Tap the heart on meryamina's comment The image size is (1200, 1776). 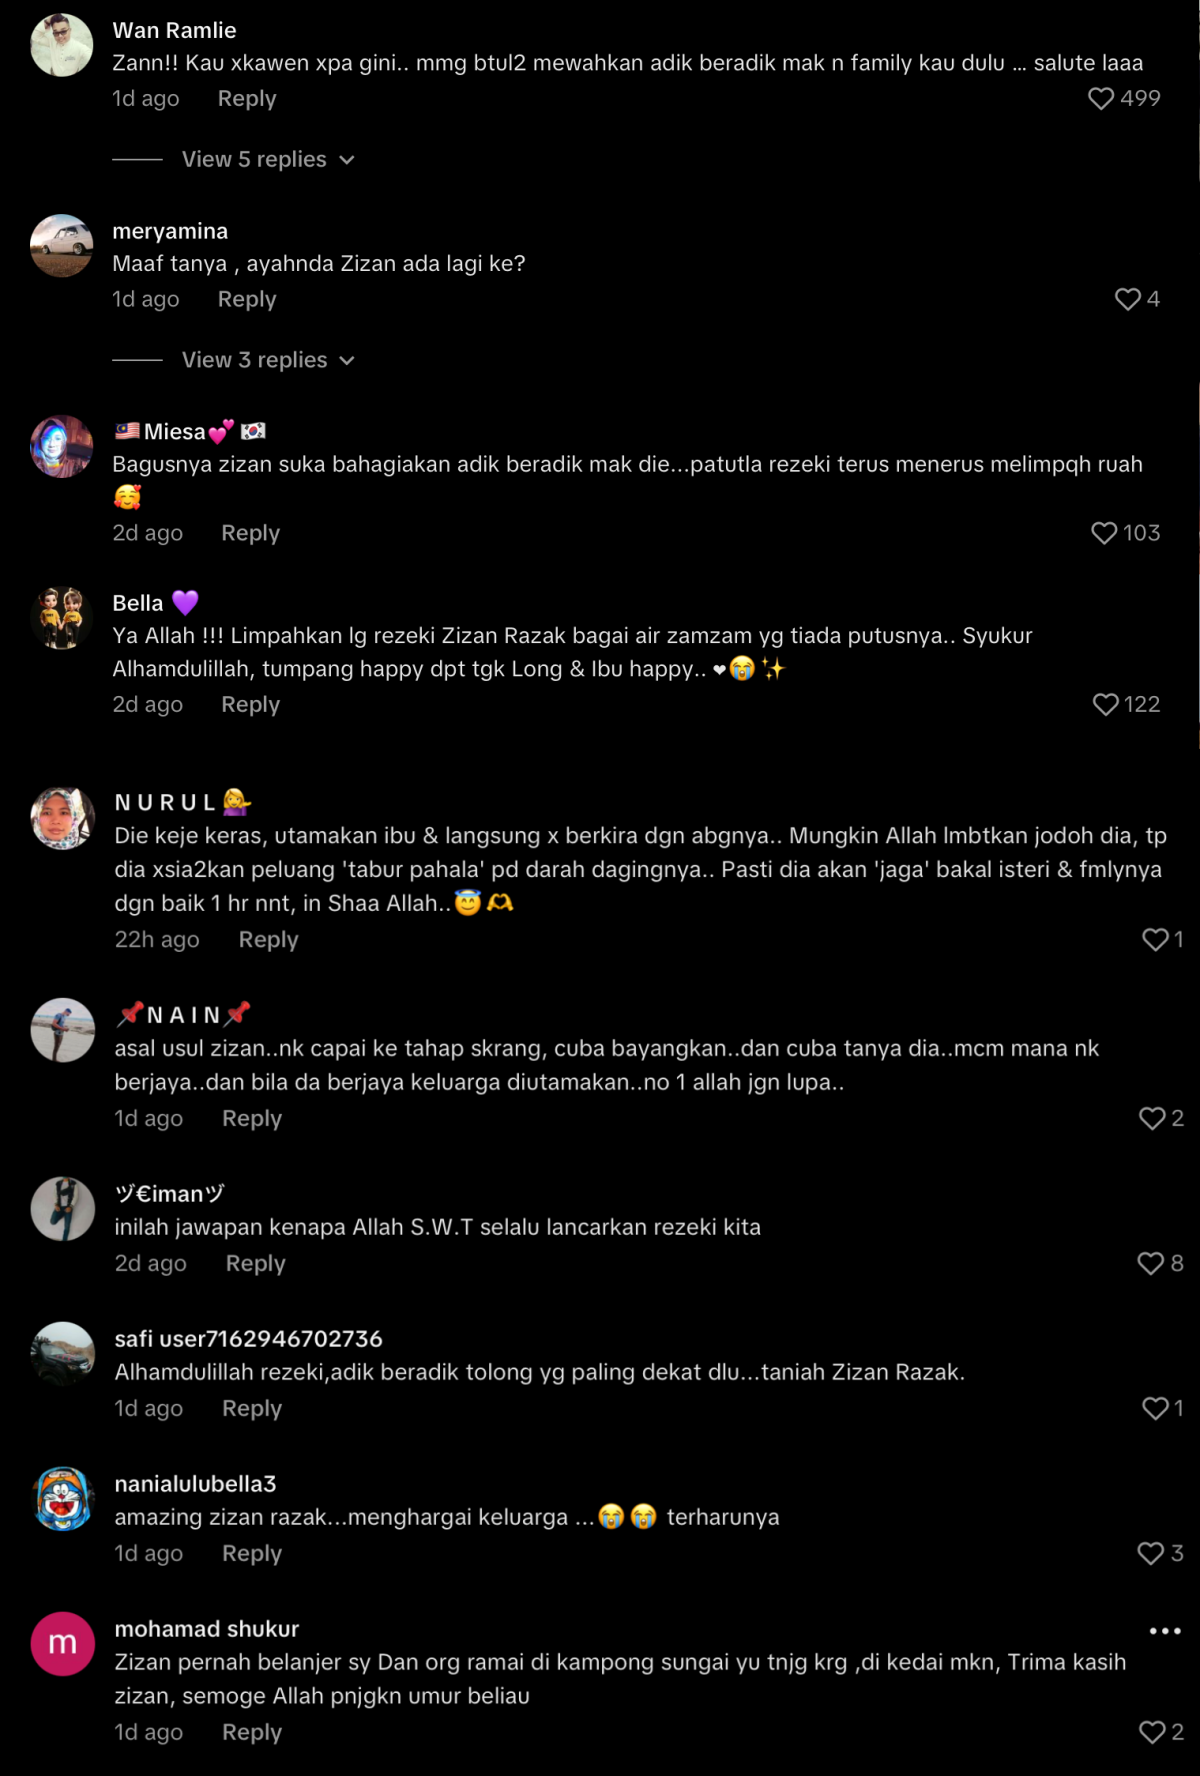pos(1128,299)
